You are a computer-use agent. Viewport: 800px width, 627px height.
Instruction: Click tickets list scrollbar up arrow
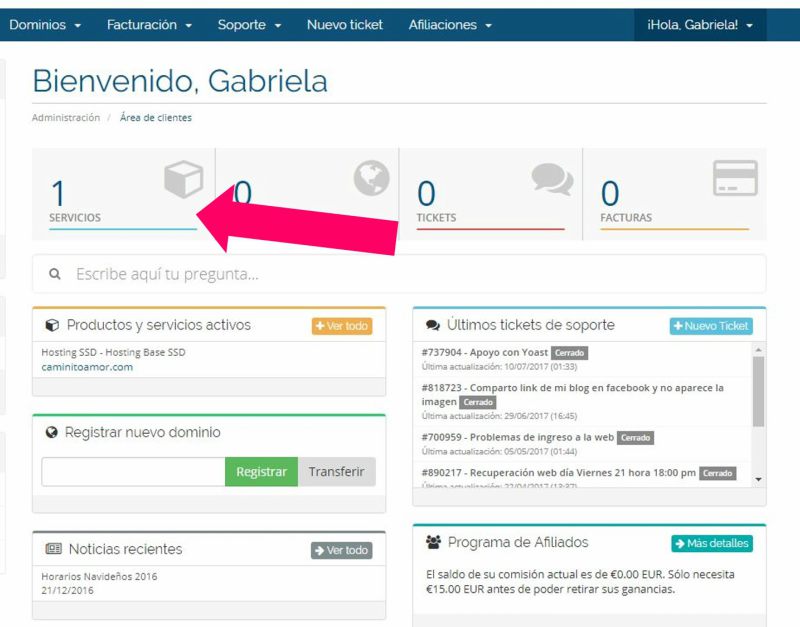(759, 349)
